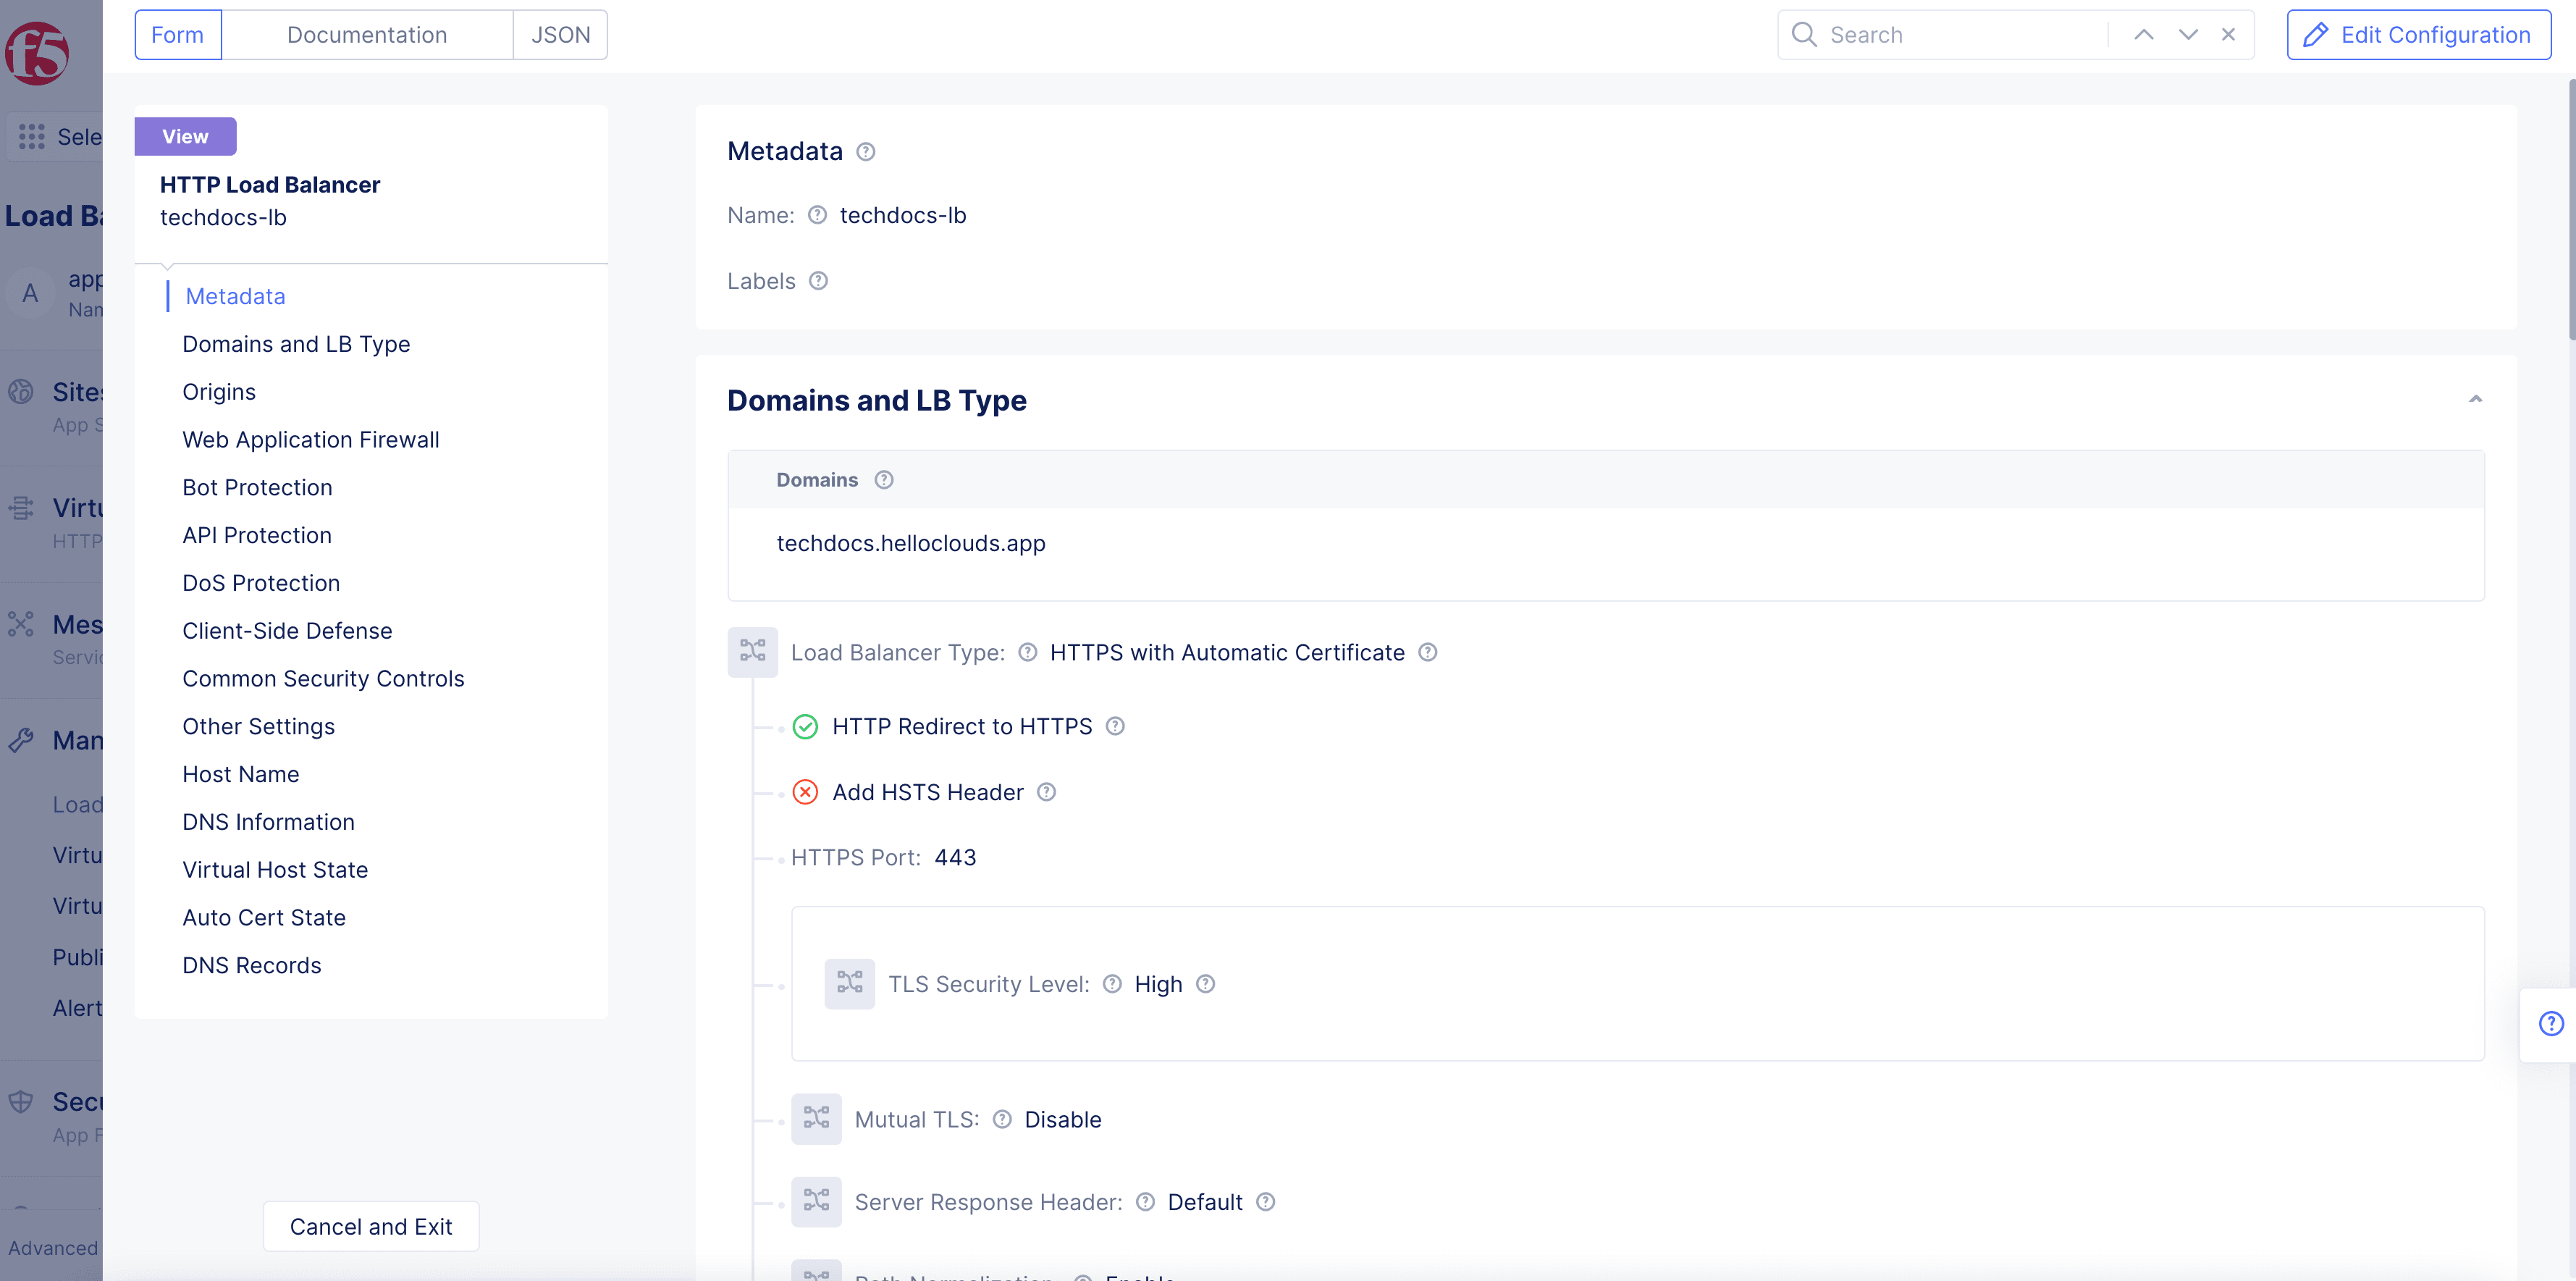Click the choice icon beside Mutual TLS
The image size is (2576, 1281).
point(815,1119)
